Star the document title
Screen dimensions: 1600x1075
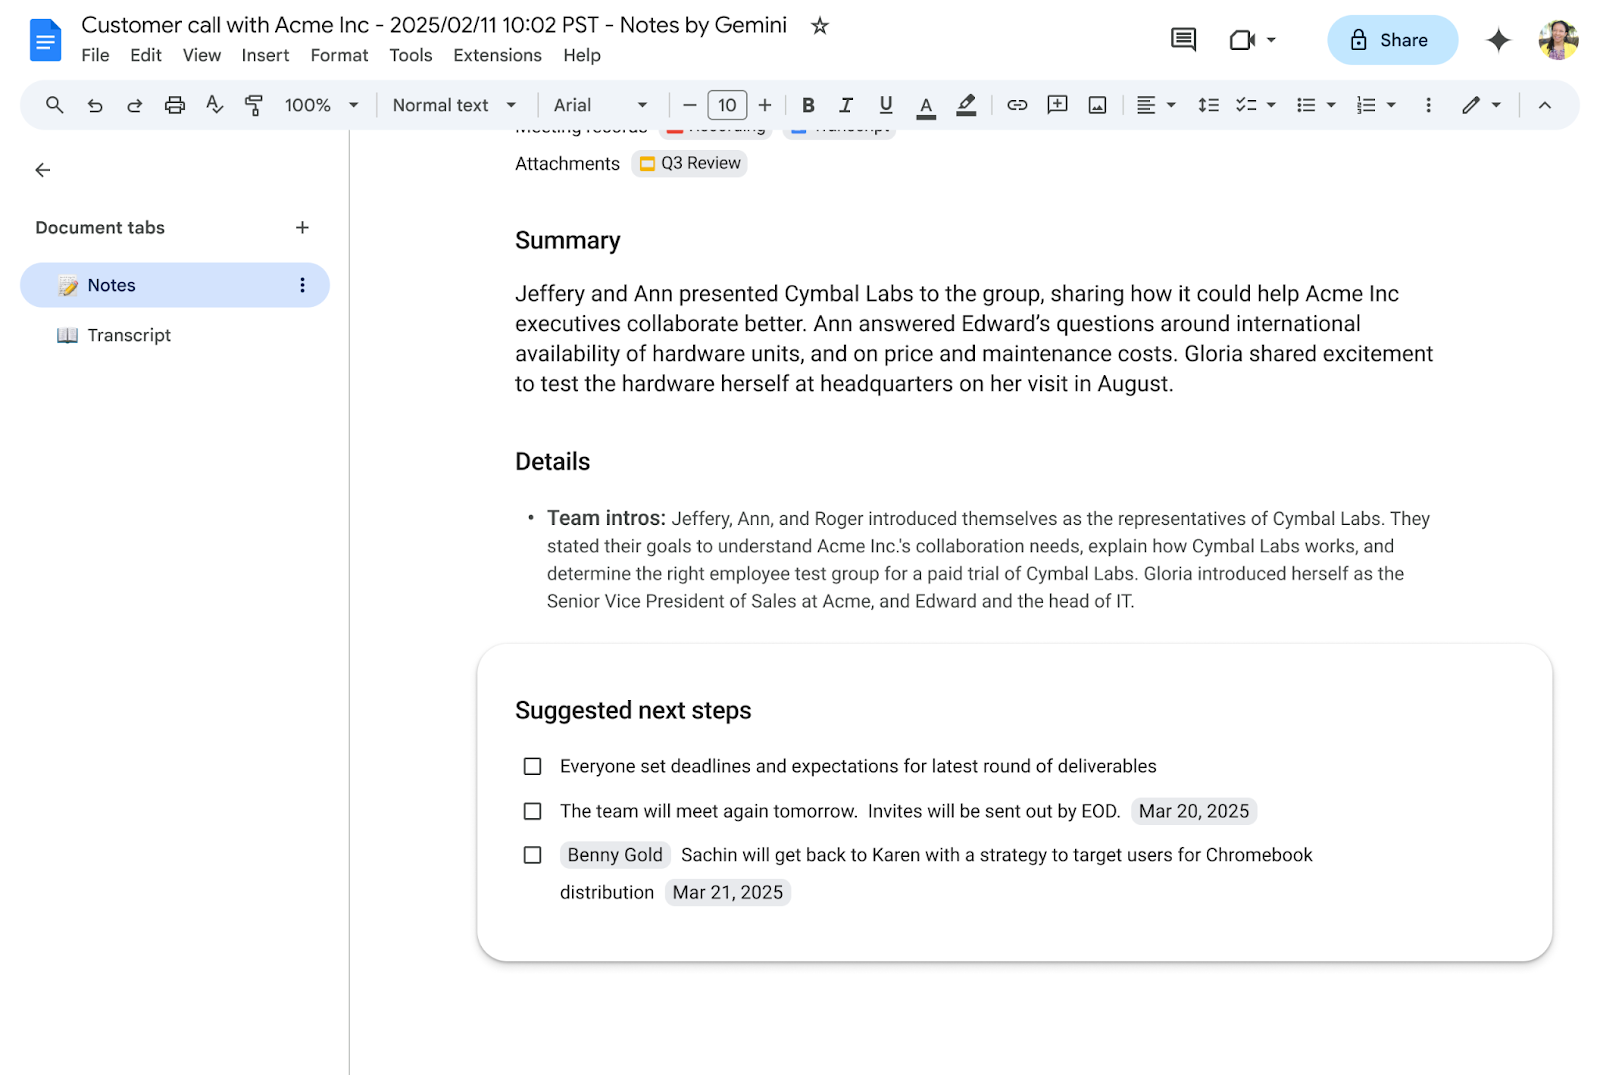pos(818,25)
